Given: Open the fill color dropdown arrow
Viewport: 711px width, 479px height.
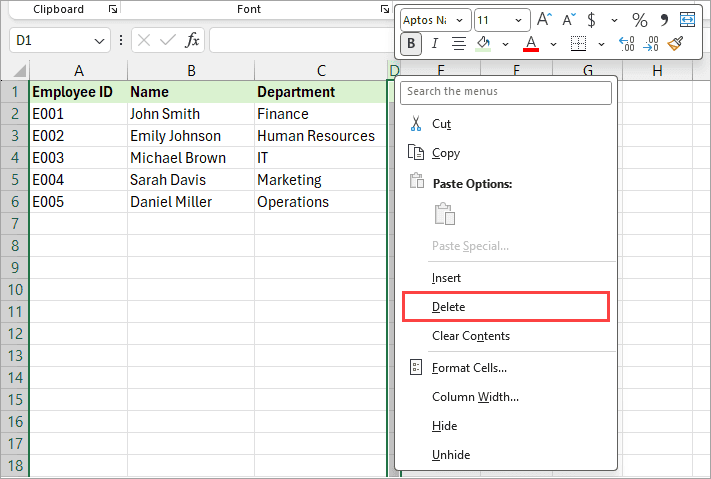Looking at the screenshot, I should [505, 44].
